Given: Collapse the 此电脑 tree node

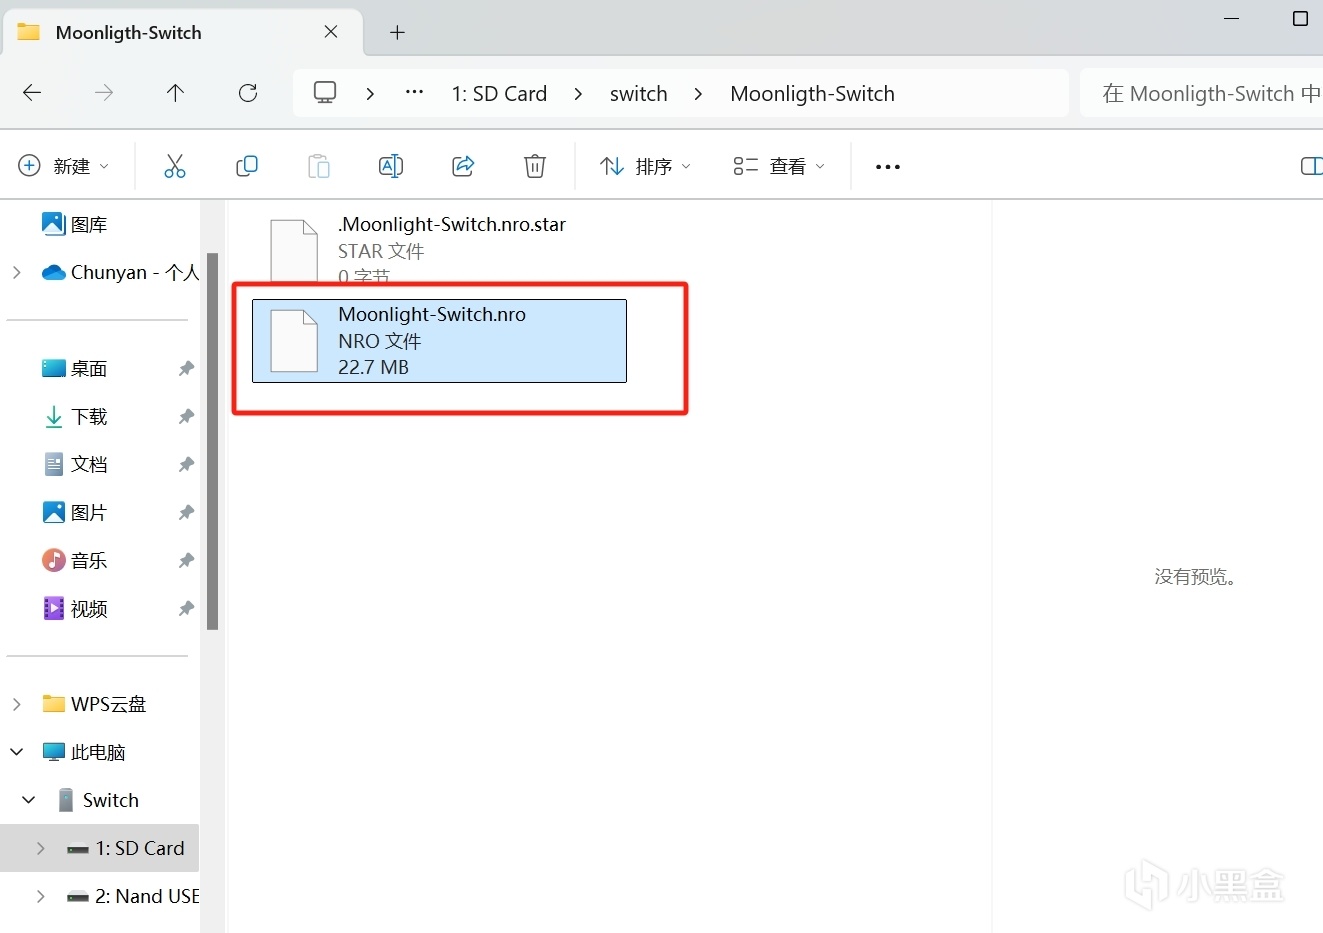Looking at the screenshot, I should tap(16, 752).
